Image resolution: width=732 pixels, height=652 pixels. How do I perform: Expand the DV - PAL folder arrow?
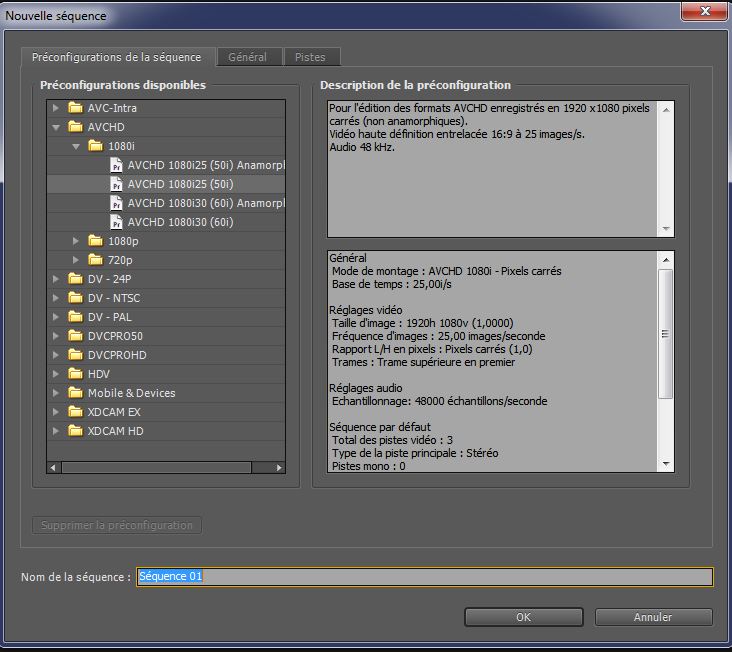click(56, 317)
